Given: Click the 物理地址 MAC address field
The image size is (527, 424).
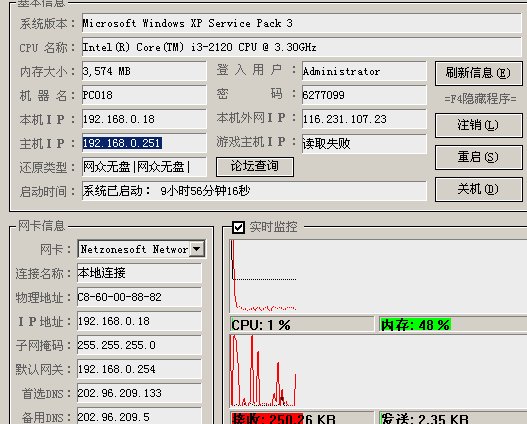Looking at the screenshot, I should pyautogui.click(x=139, y=297).
